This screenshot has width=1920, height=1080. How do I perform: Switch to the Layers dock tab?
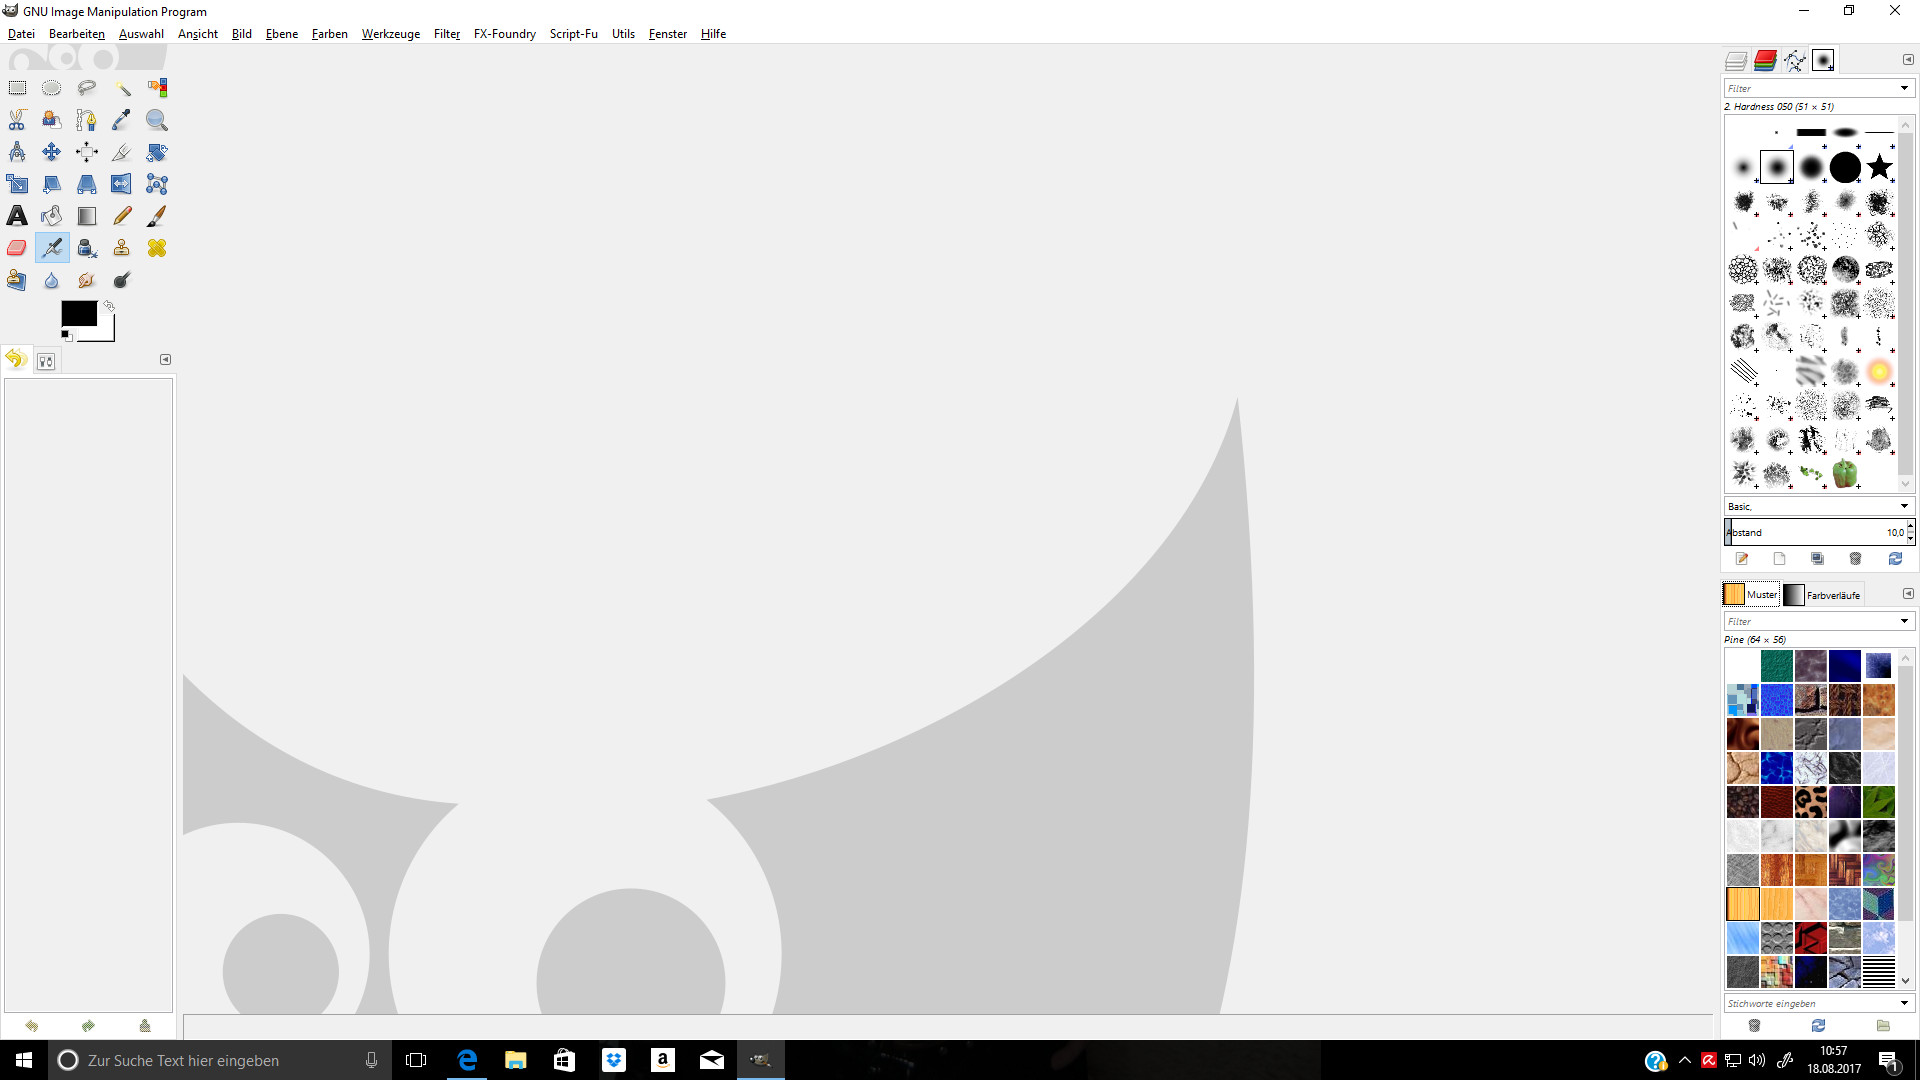(1736, 61)
